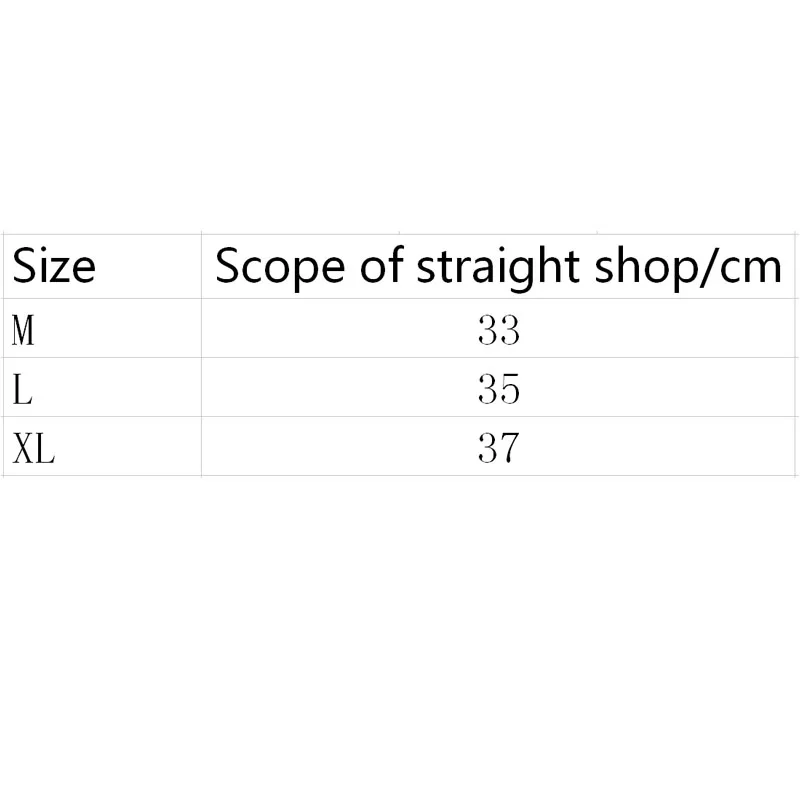800x800 pixels.
Task: Click the Size header cell
Action: 54,267
